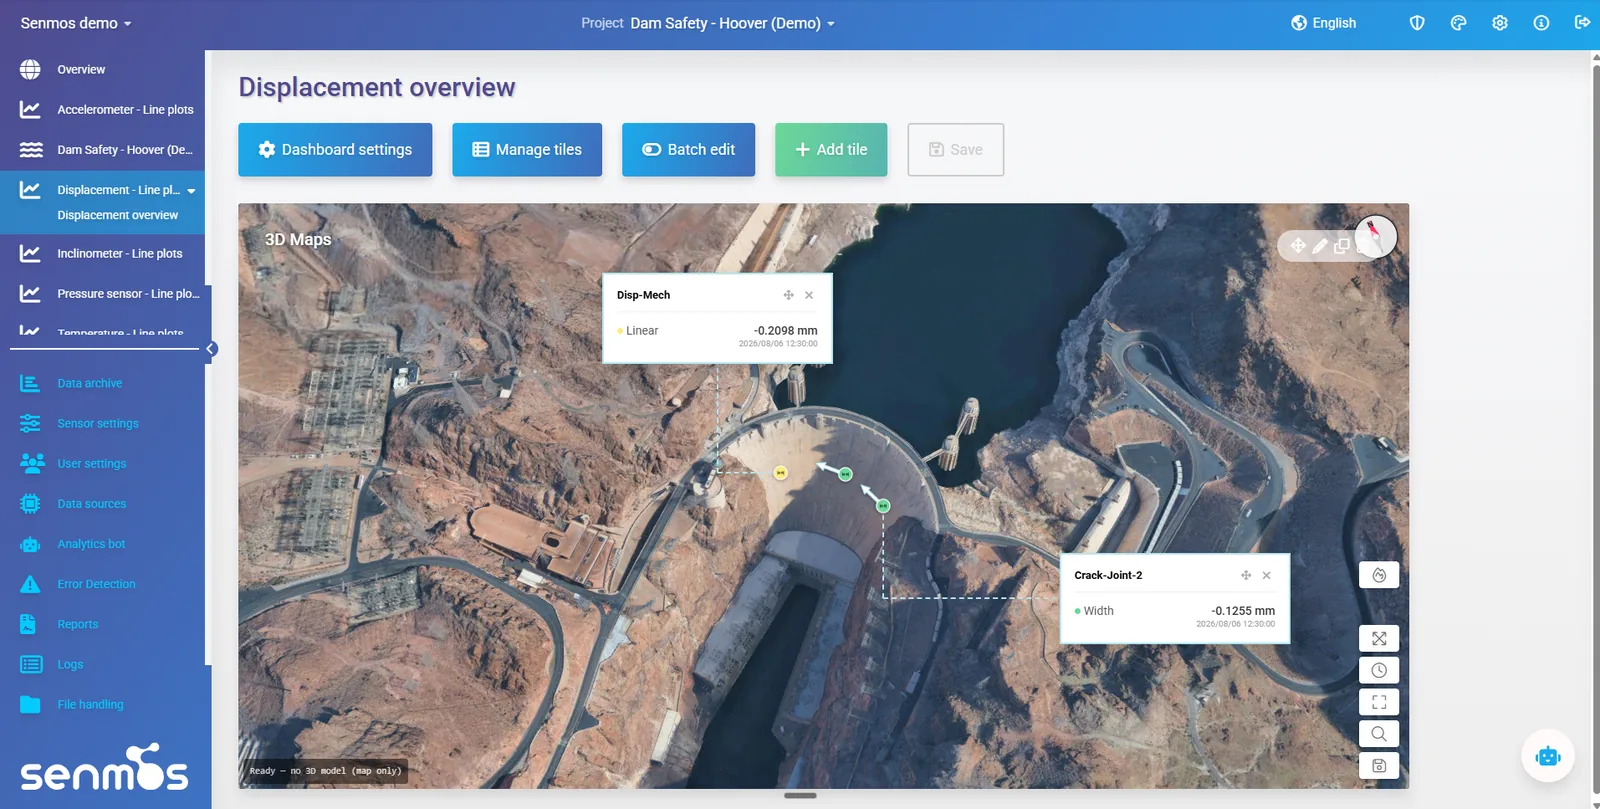This screenshot has height=809, width=1600.
Task: Select Displacement overview sub-item
Action: tap(117, 215)
